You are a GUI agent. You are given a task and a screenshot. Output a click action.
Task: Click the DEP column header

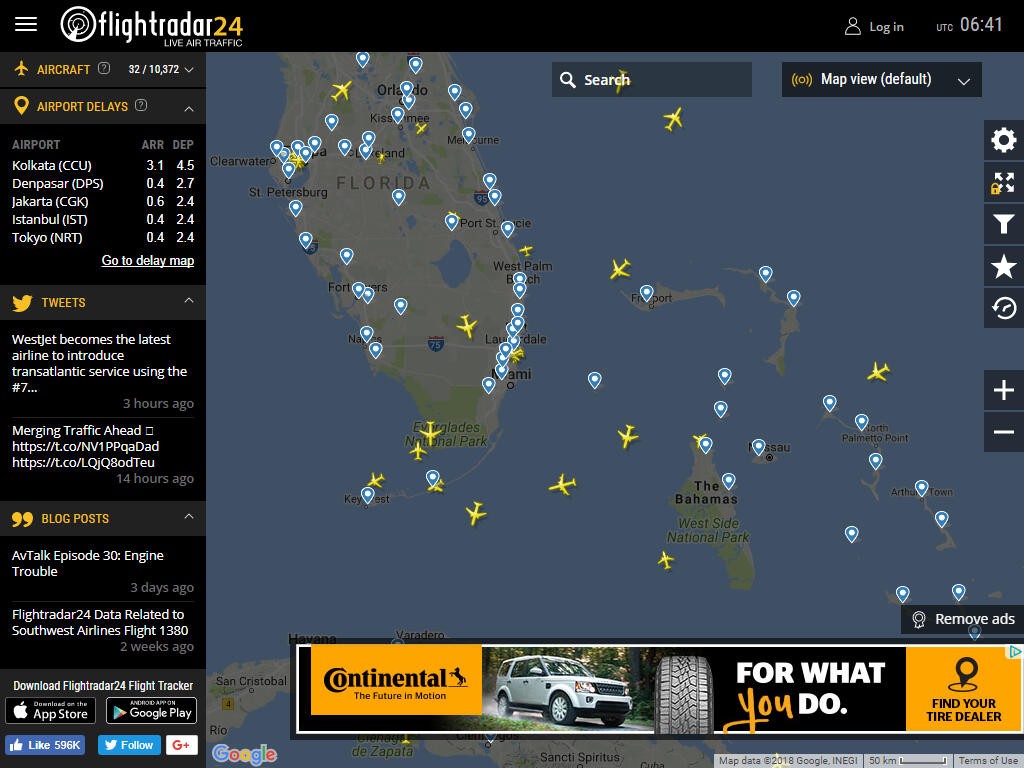(x=183, y=145)
